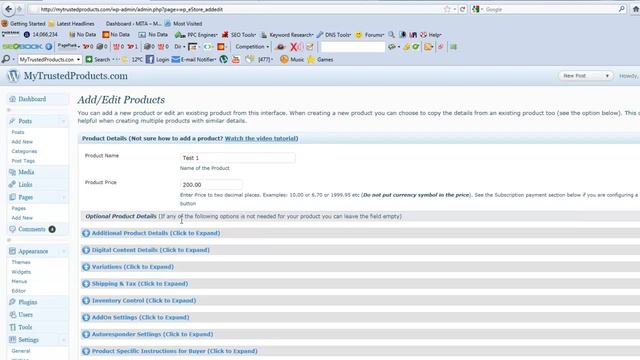The height and width of the screenshot is (360, 640).
Task: Open the Facebook Login toolbar icon
Action: [150, 60]
